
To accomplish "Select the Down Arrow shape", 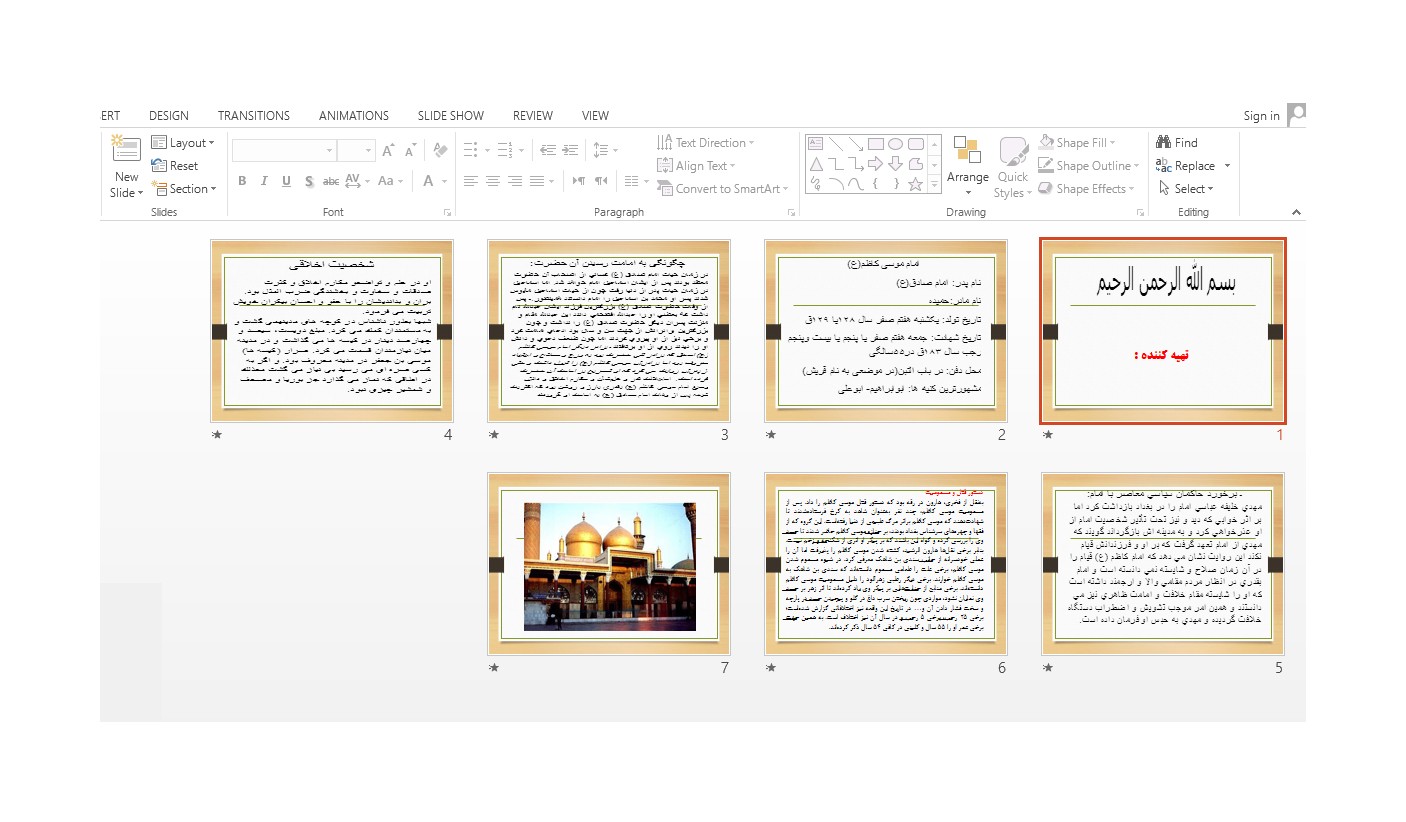I will (x=895, y=164).
